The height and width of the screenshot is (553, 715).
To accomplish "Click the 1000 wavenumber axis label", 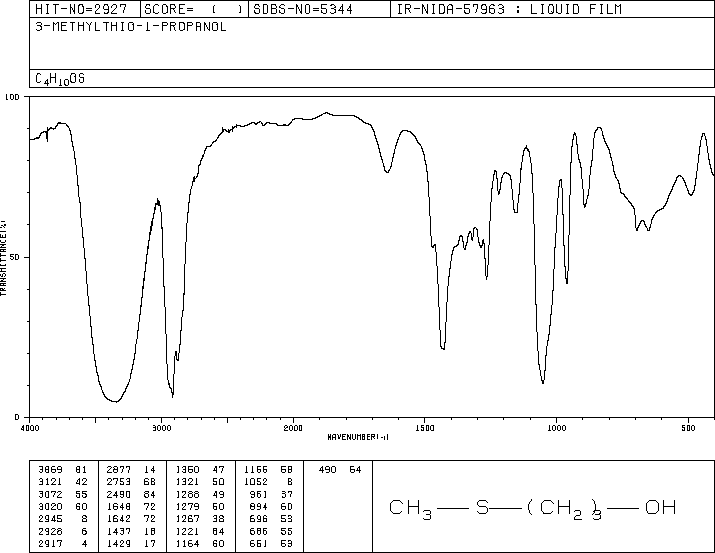I will (556, 428).
